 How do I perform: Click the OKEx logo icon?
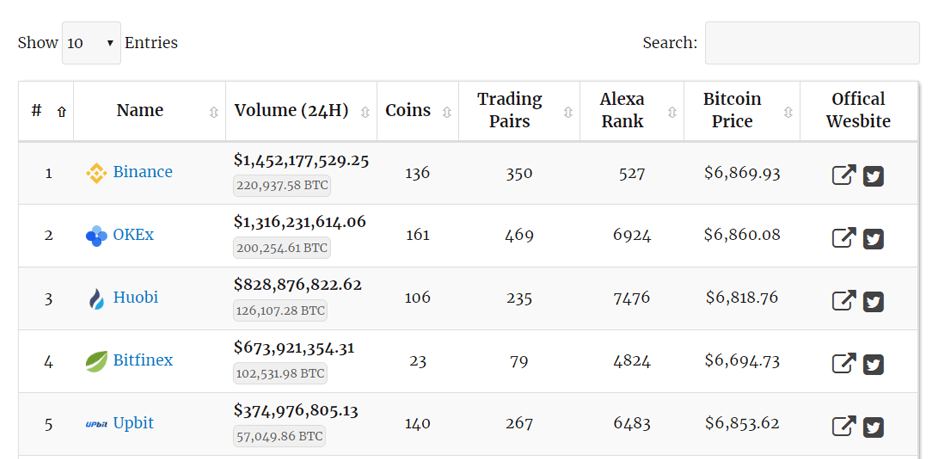coord(97,235)
